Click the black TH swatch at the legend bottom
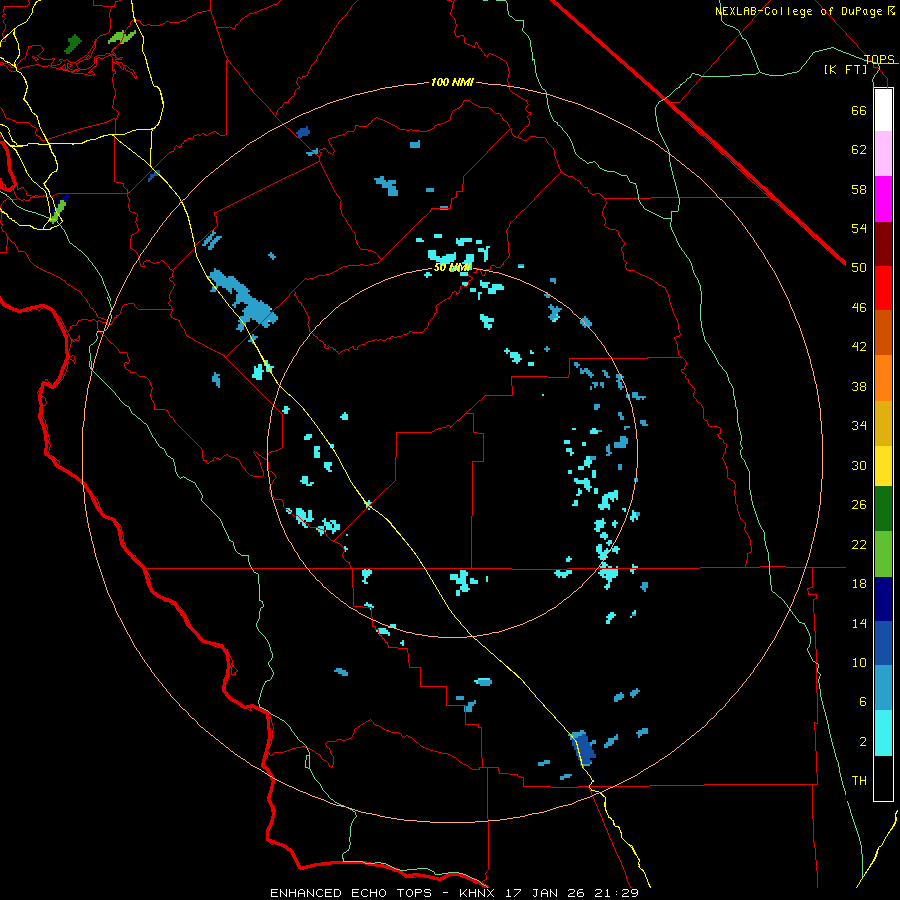Image resolution: width=900 pixels, height=900 pixels. tap(883, 778)
